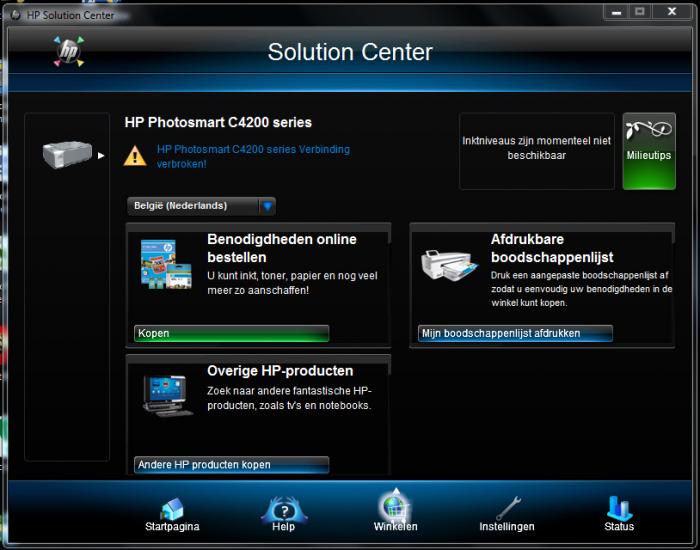Open the België (Nederlands) country dropdown

(x=201, y=206)
